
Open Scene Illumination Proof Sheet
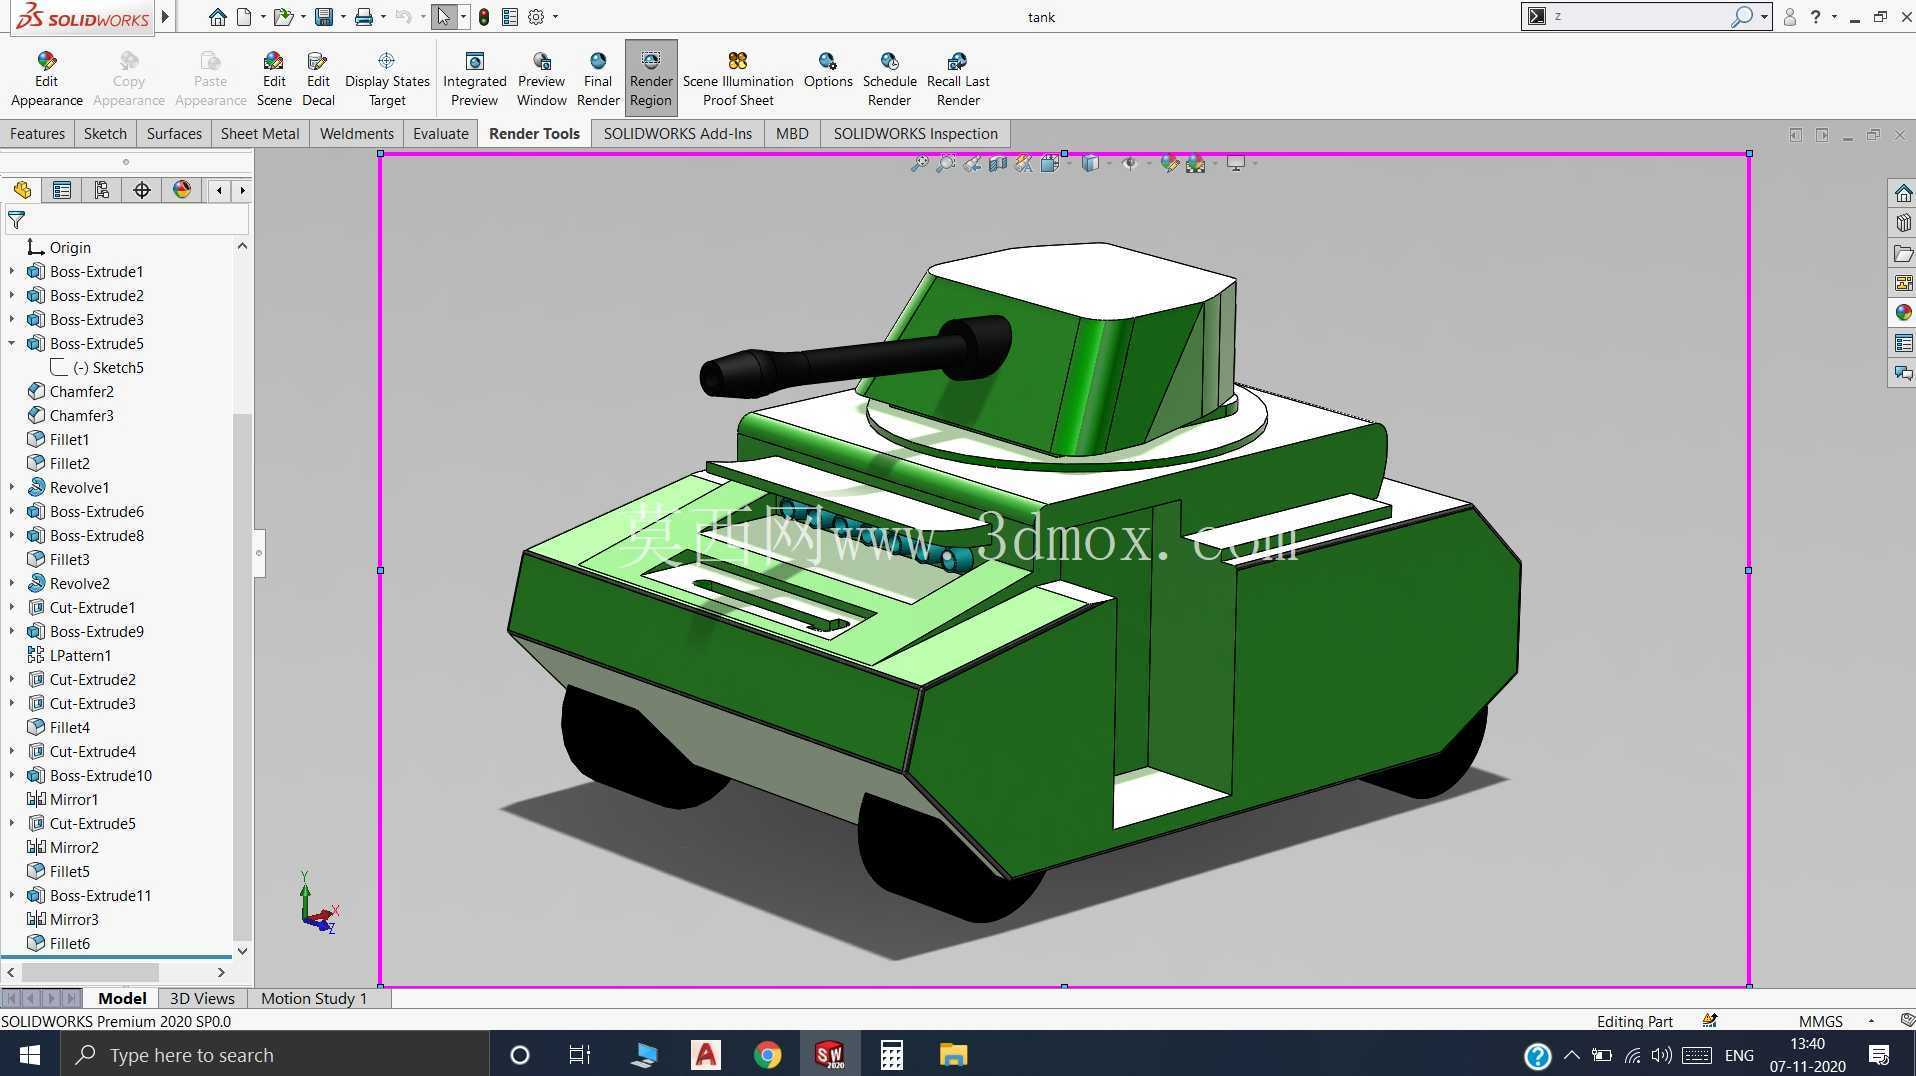[738, 78]
